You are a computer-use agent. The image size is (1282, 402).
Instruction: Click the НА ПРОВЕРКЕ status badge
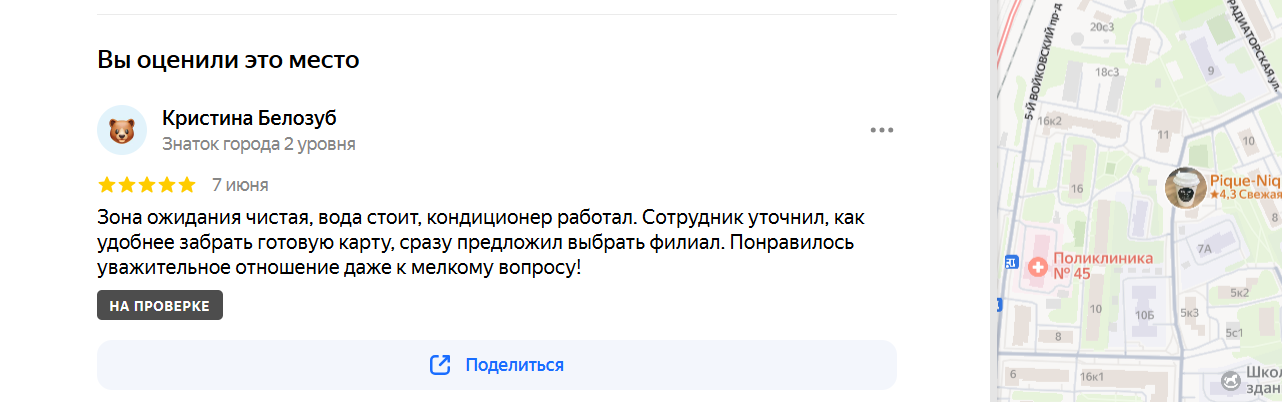point(160,305)
